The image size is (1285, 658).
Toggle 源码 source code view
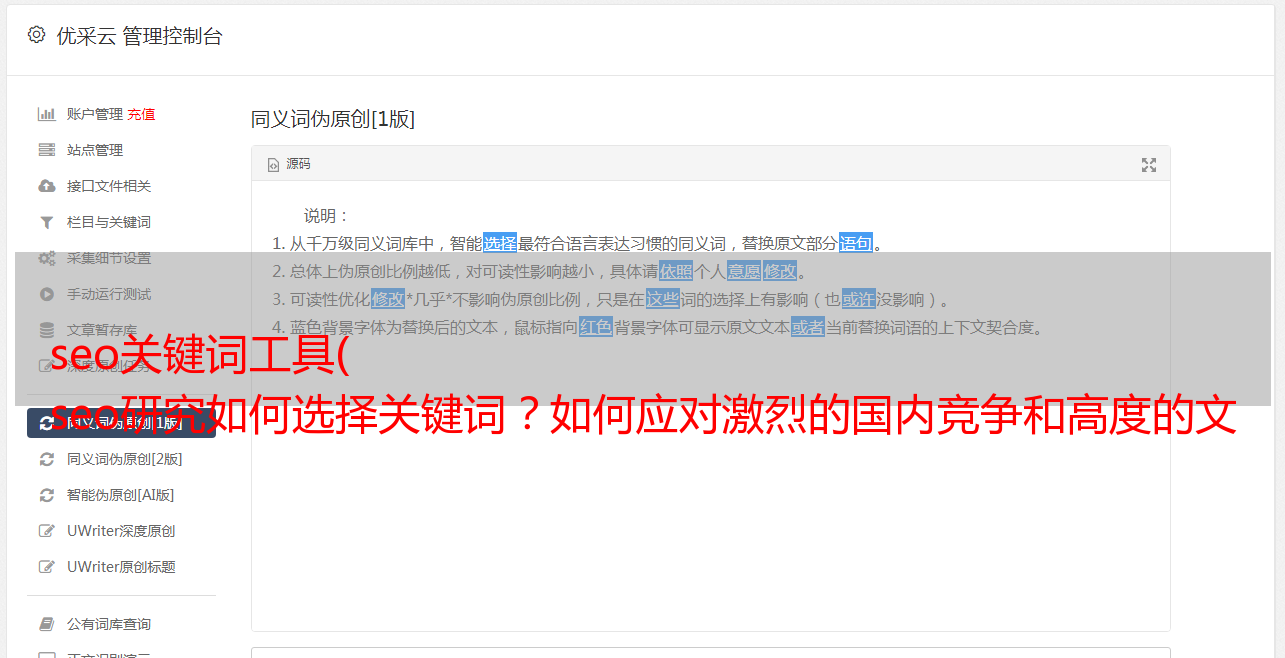point(289,164)
